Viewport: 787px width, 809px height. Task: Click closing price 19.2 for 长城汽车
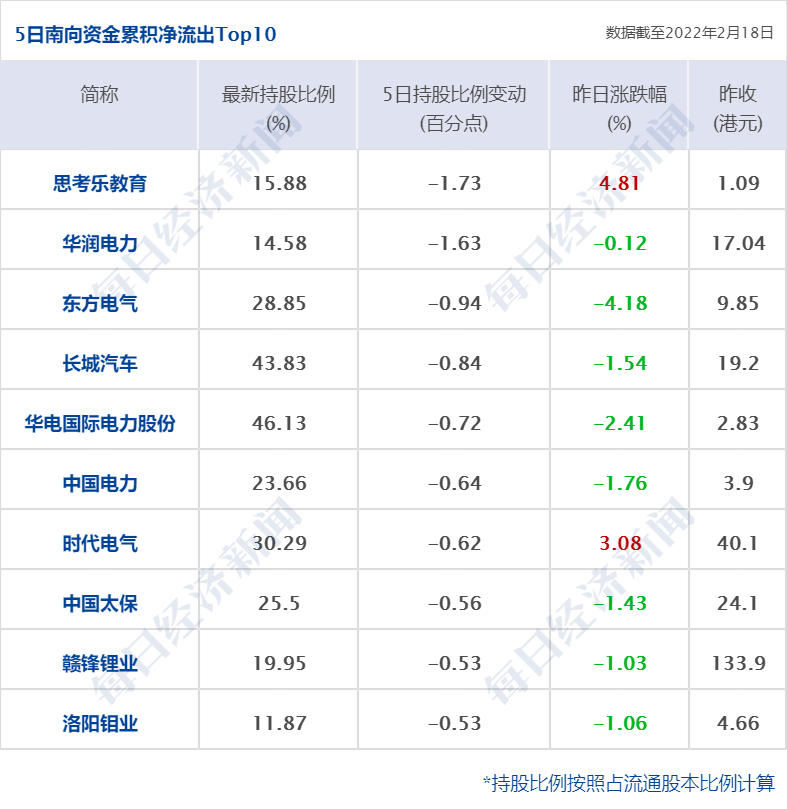click(x=738, y=363)
